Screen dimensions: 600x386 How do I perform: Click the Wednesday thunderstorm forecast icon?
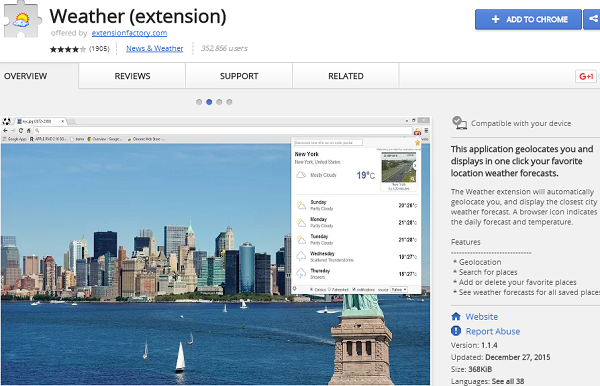tap(301, 256)
